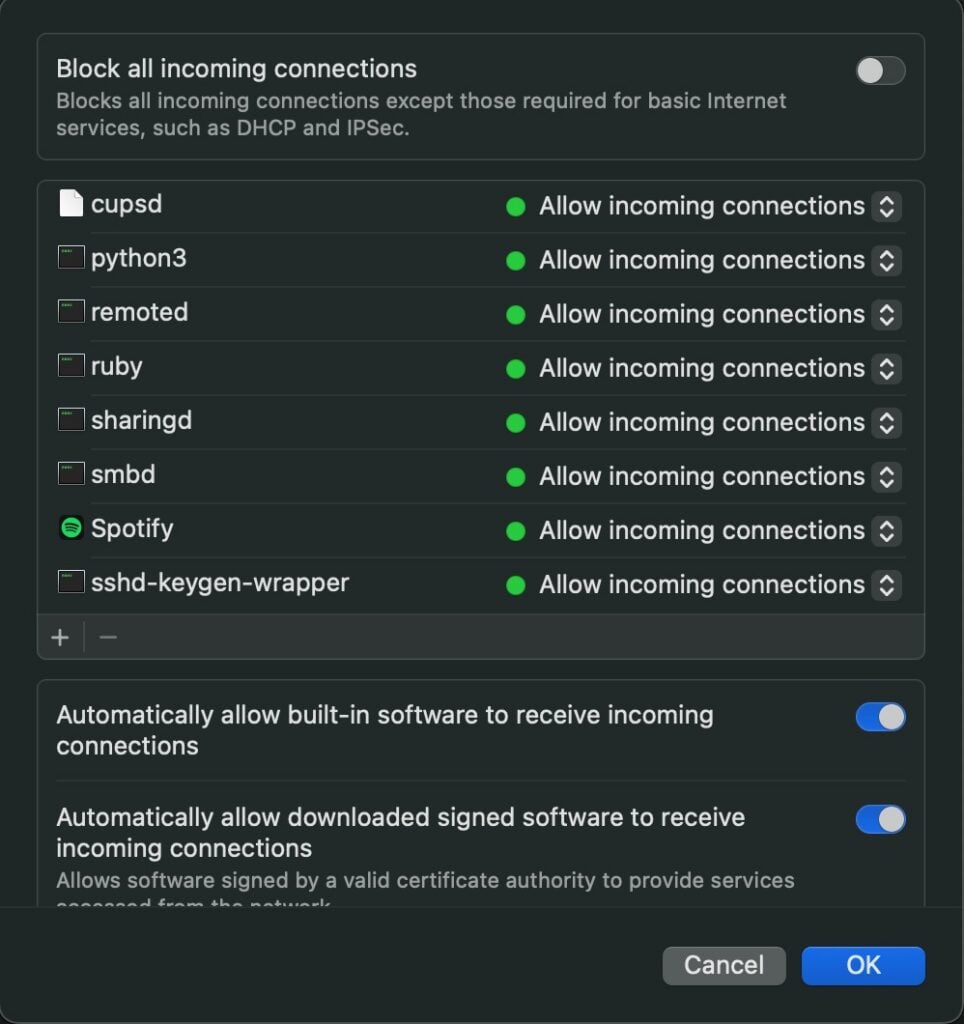Screen dimensions: 964x1024
Task: Click the plus button to add an application
Action: [59, 636]
